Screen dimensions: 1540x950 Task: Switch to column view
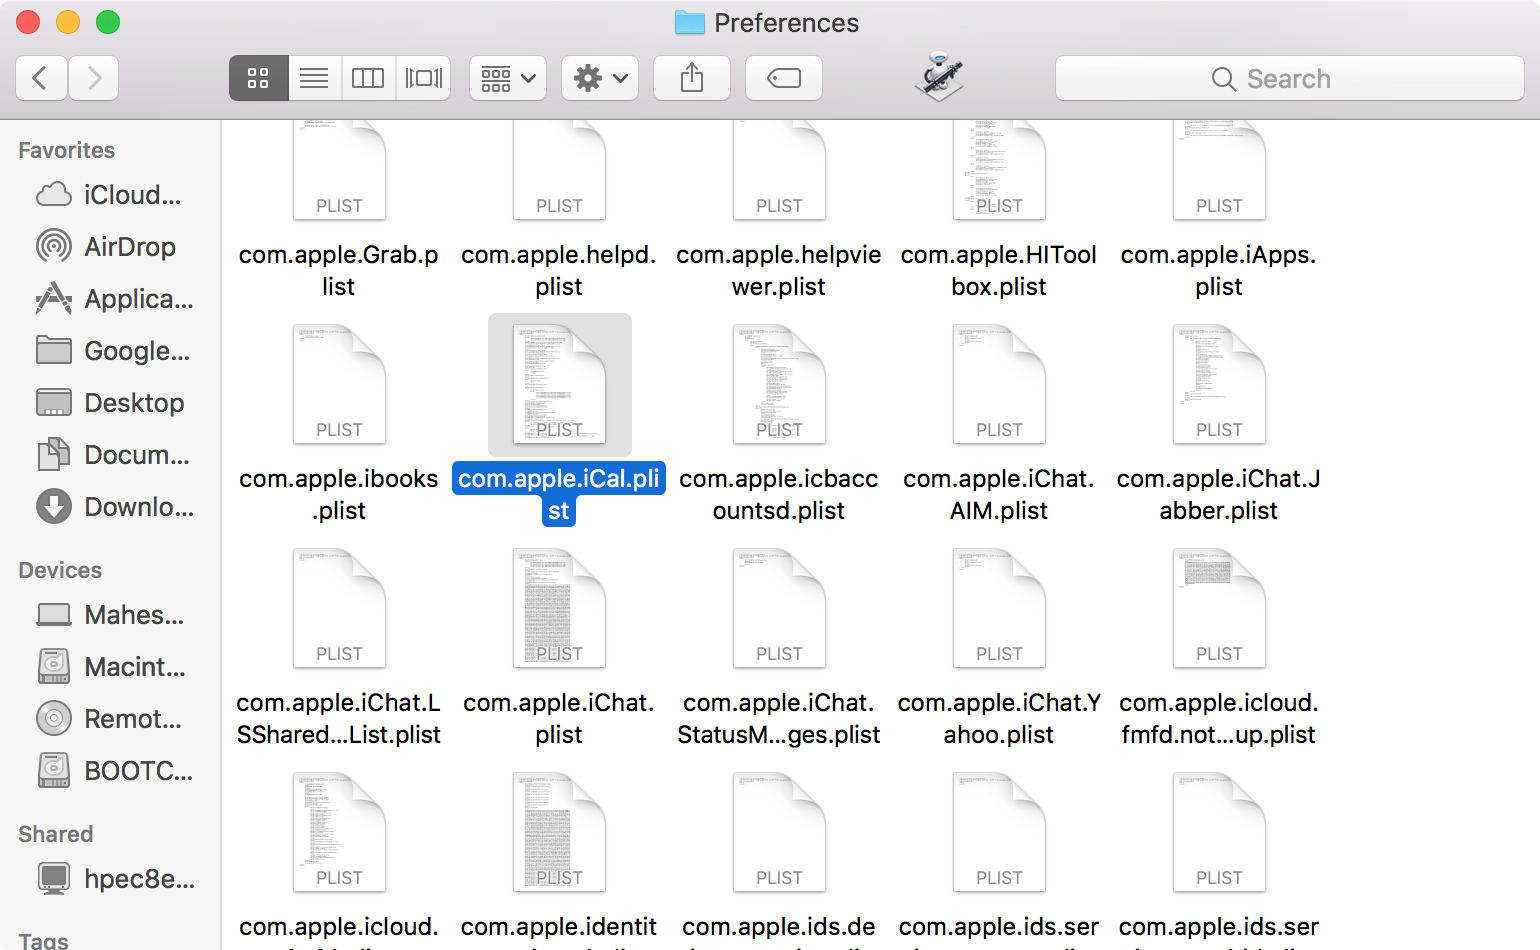coord(368,78)
